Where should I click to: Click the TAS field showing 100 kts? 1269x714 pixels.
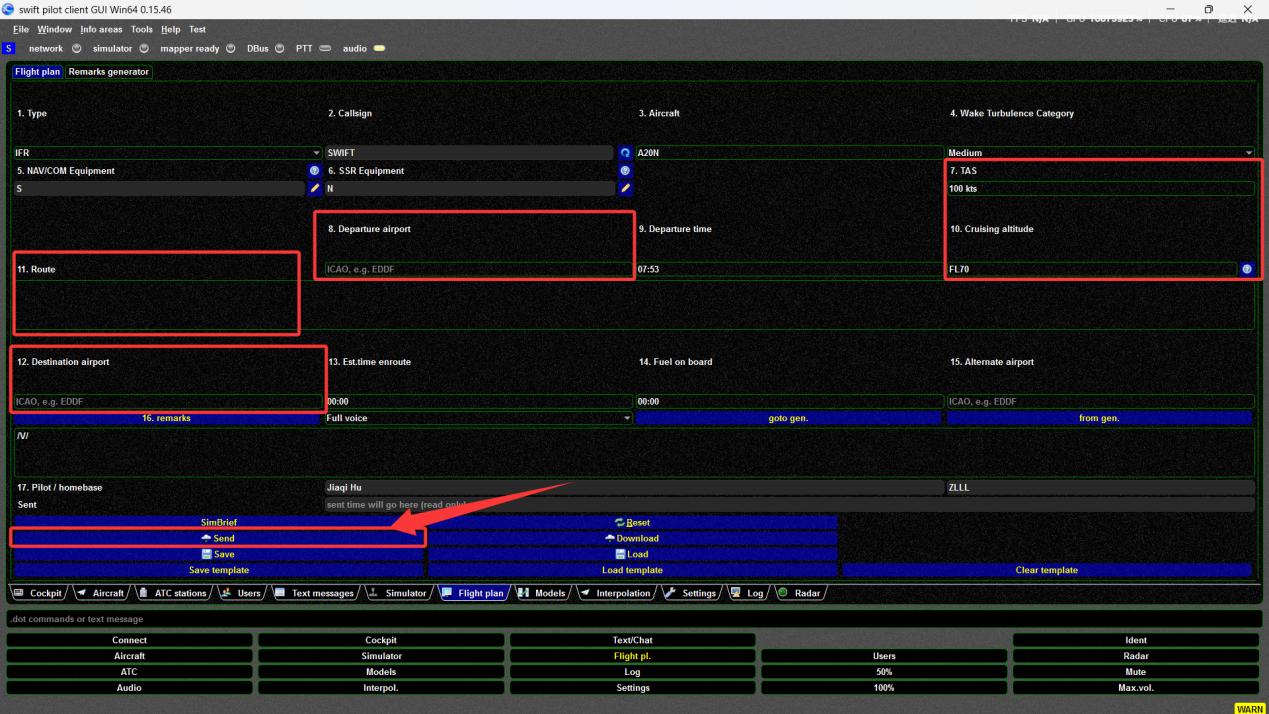click(1101, 188)
